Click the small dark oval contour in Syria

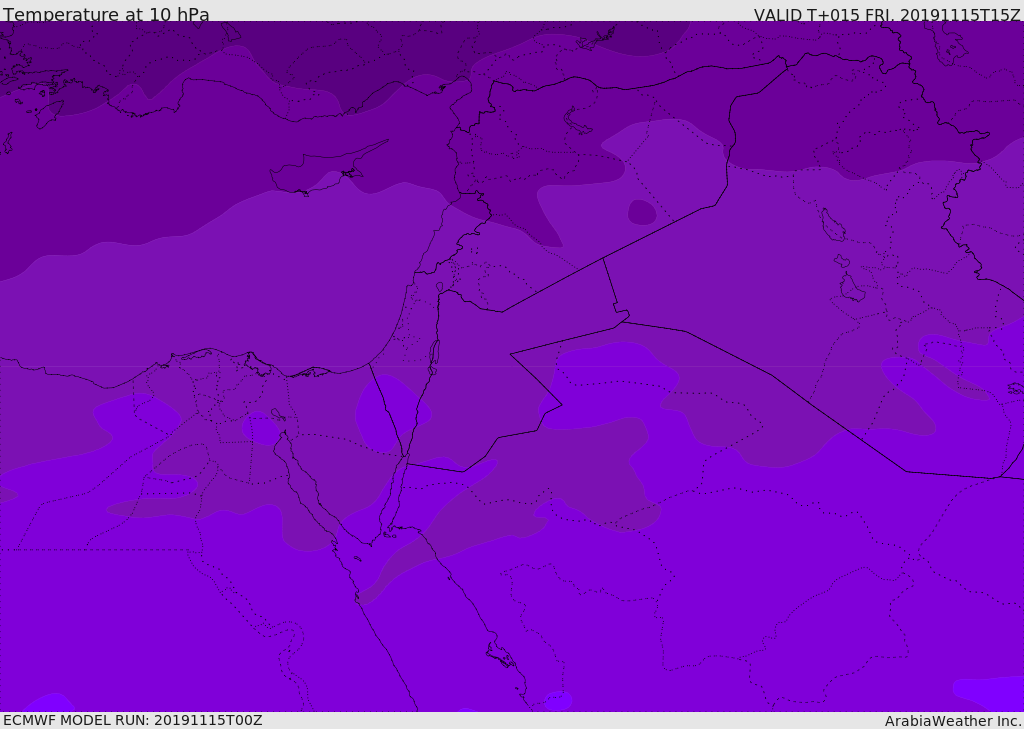642,212
